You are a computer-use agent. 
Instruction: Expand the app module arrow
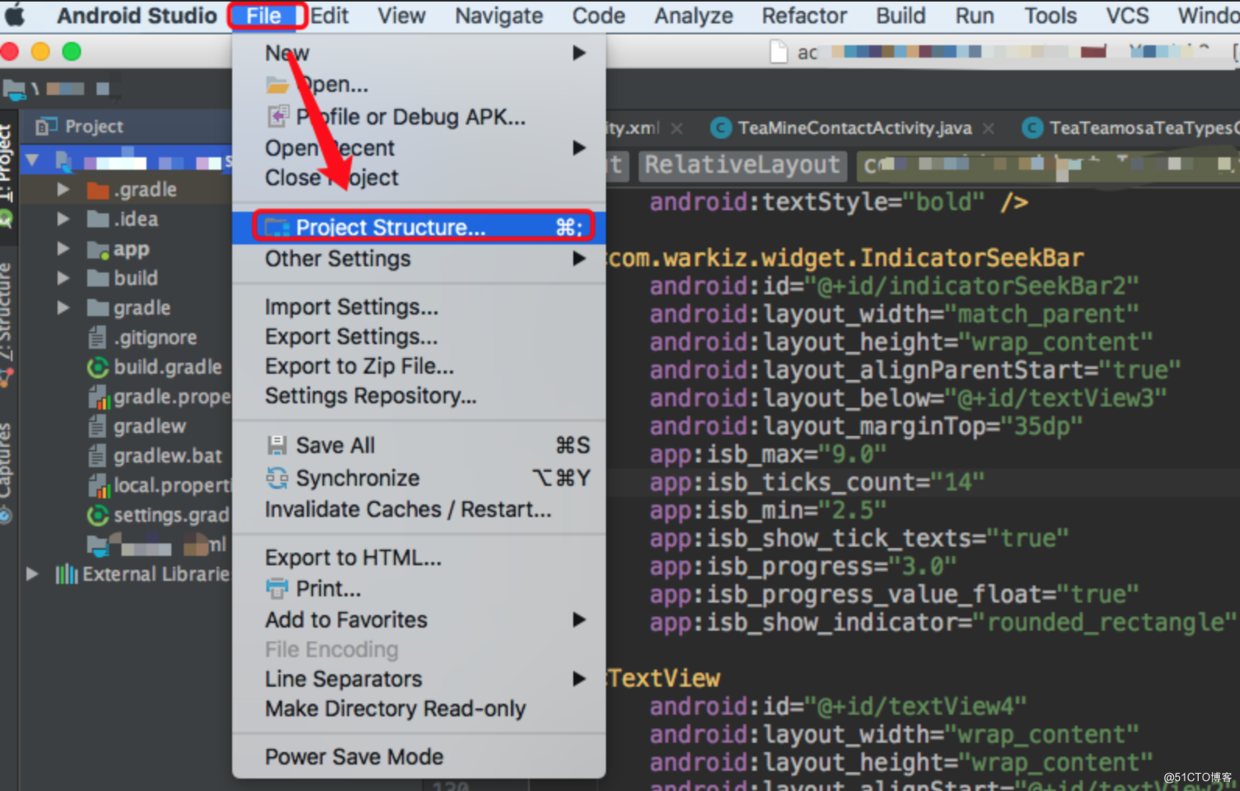(x=63, y=249)
